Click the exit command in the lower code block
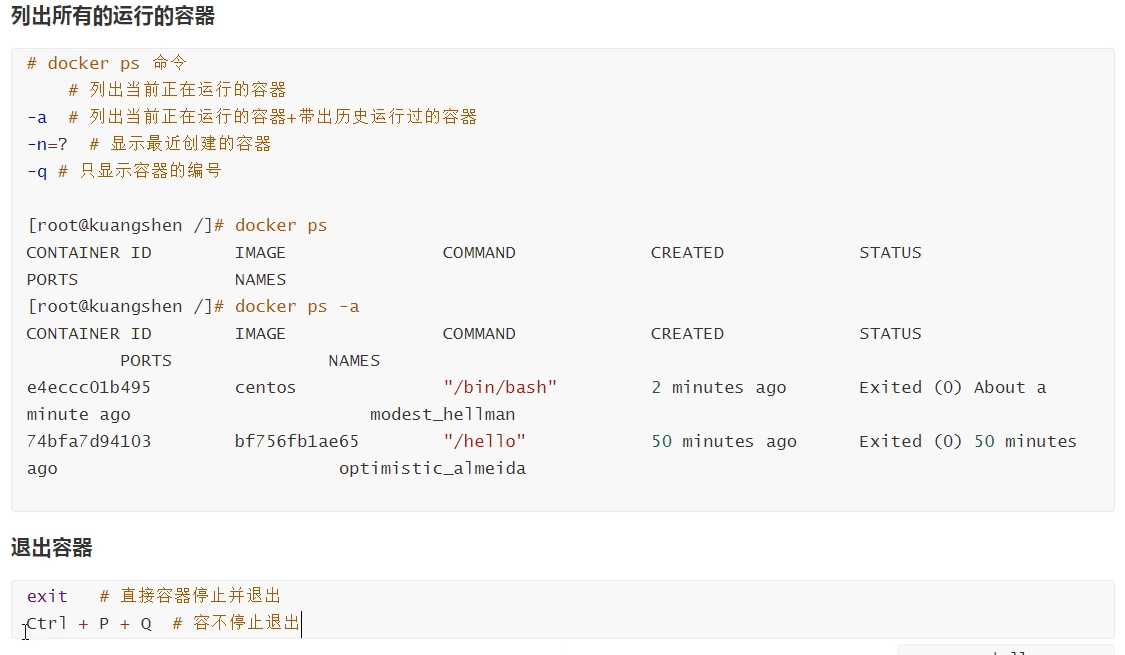The width and height of the screenshot is (1125, 655). 47,596
